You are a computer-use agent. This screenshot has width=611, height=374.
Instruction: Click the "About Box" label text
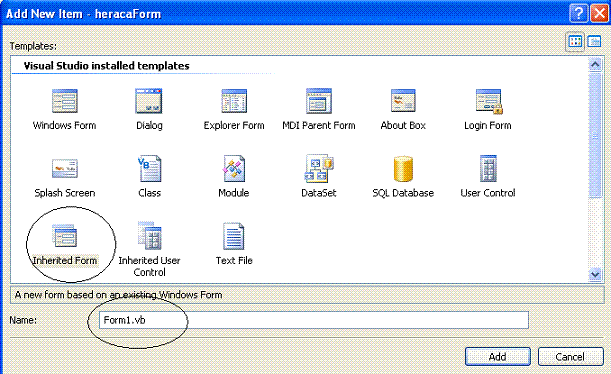point(403,125)
